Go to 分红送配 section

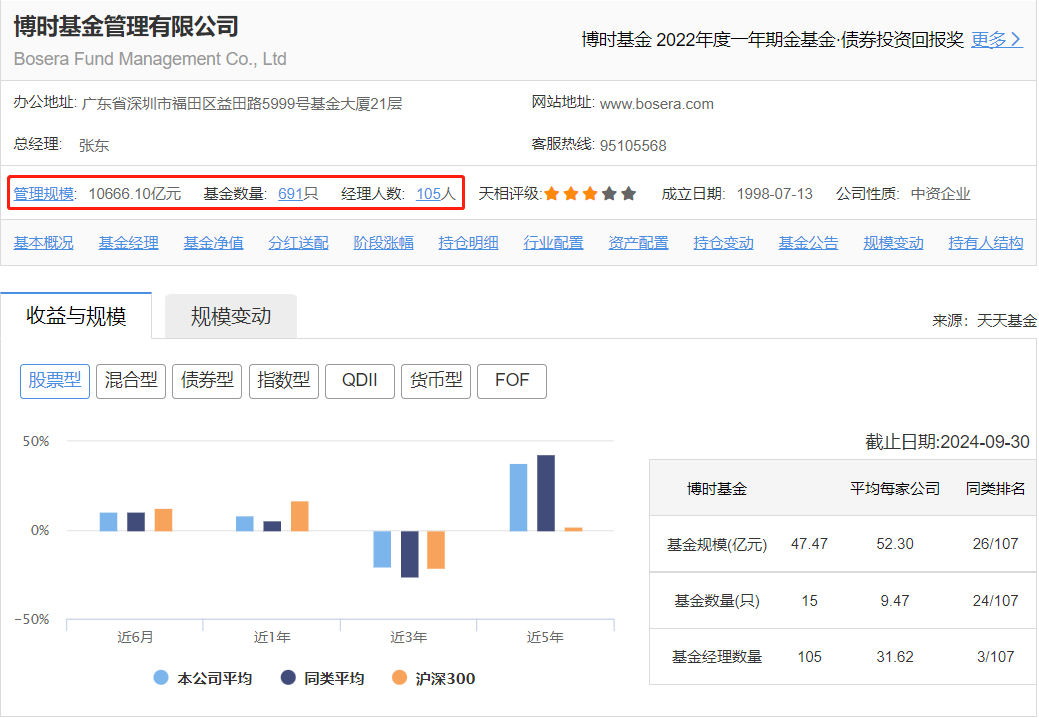298,243
